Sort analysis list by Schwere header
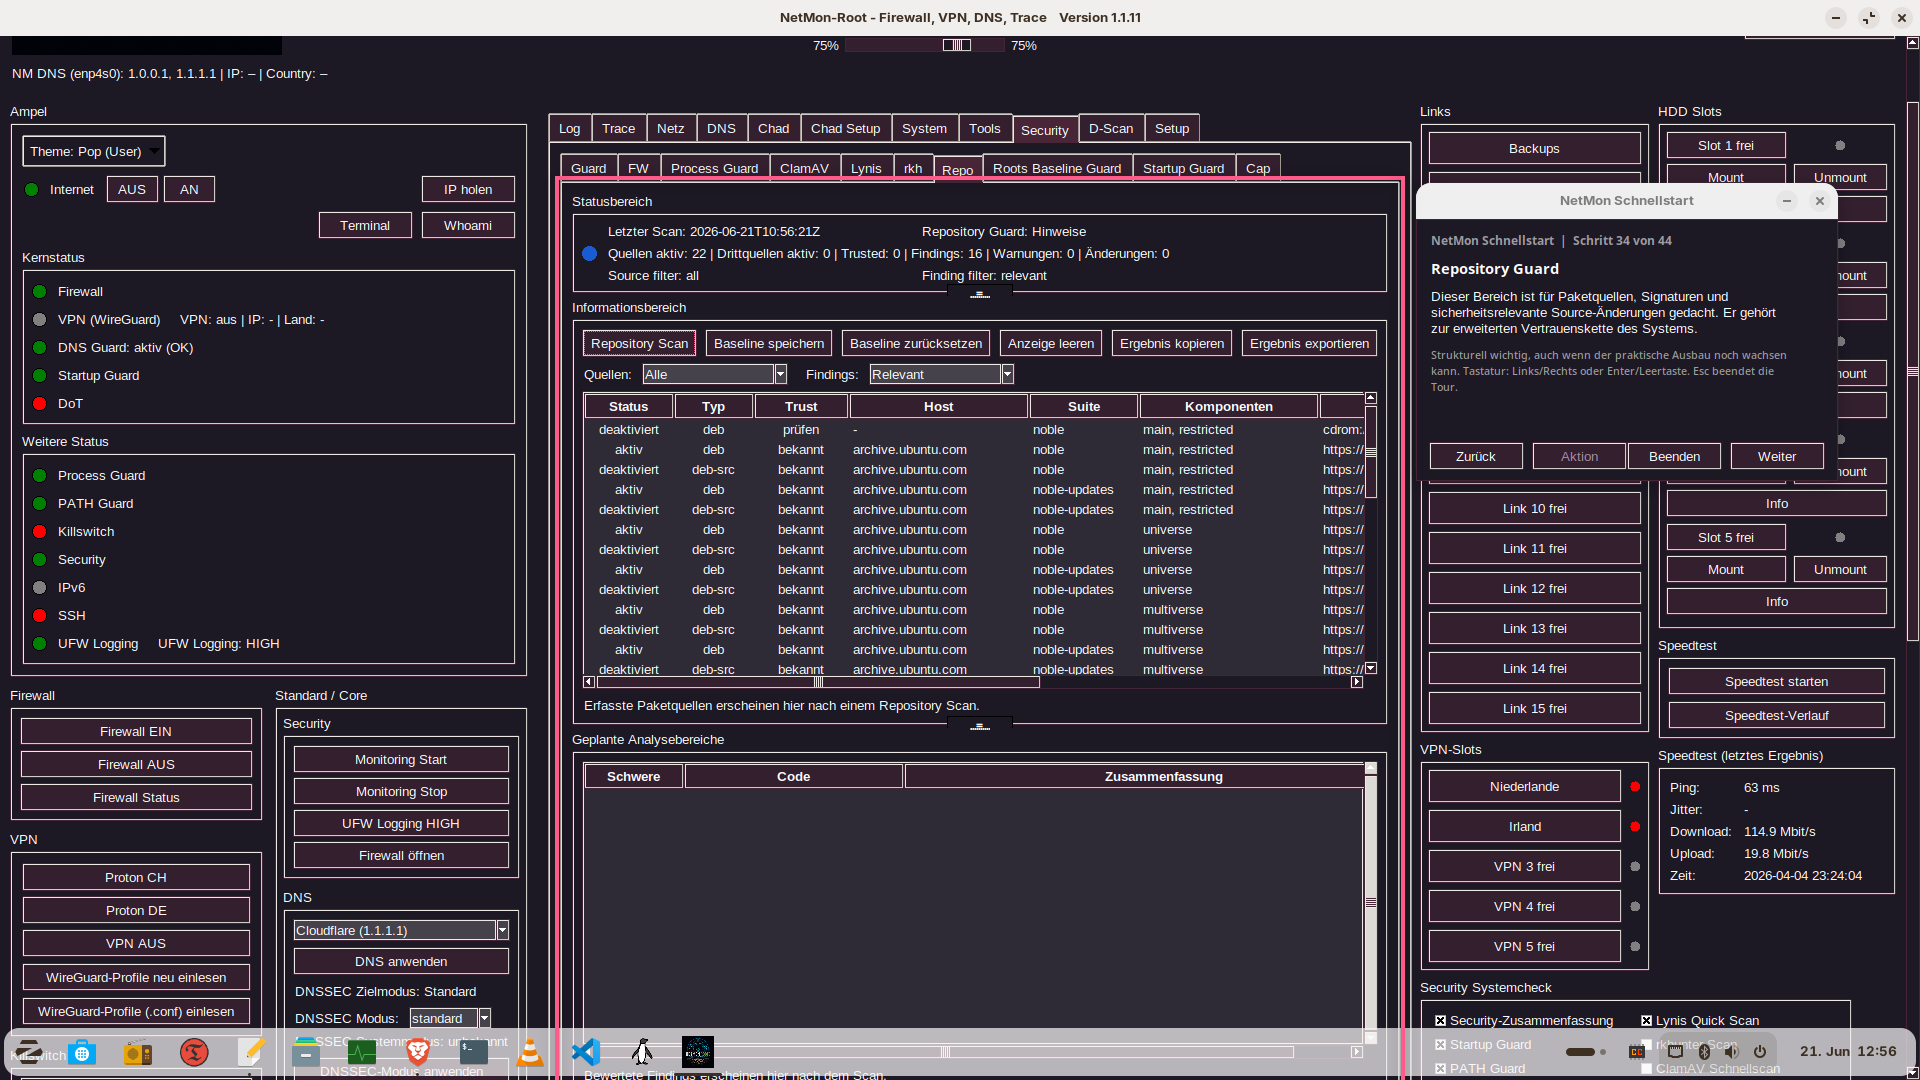 [633, 777]
